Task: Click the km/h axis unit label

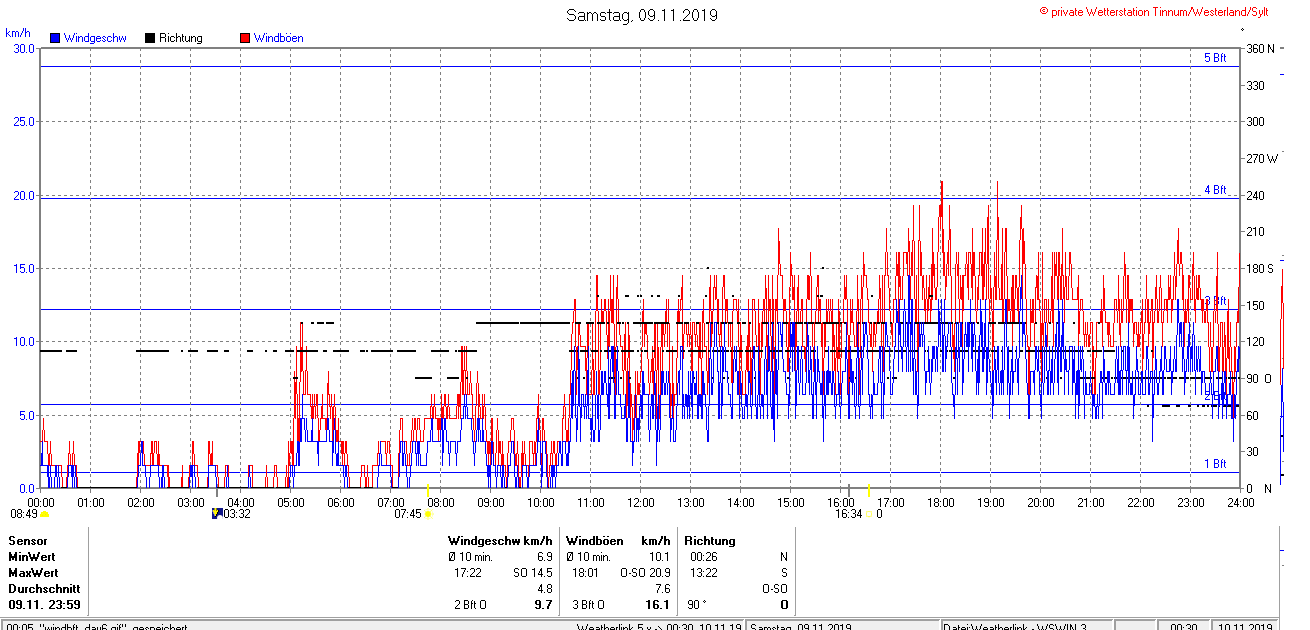Action: click(x=18, y=33)
